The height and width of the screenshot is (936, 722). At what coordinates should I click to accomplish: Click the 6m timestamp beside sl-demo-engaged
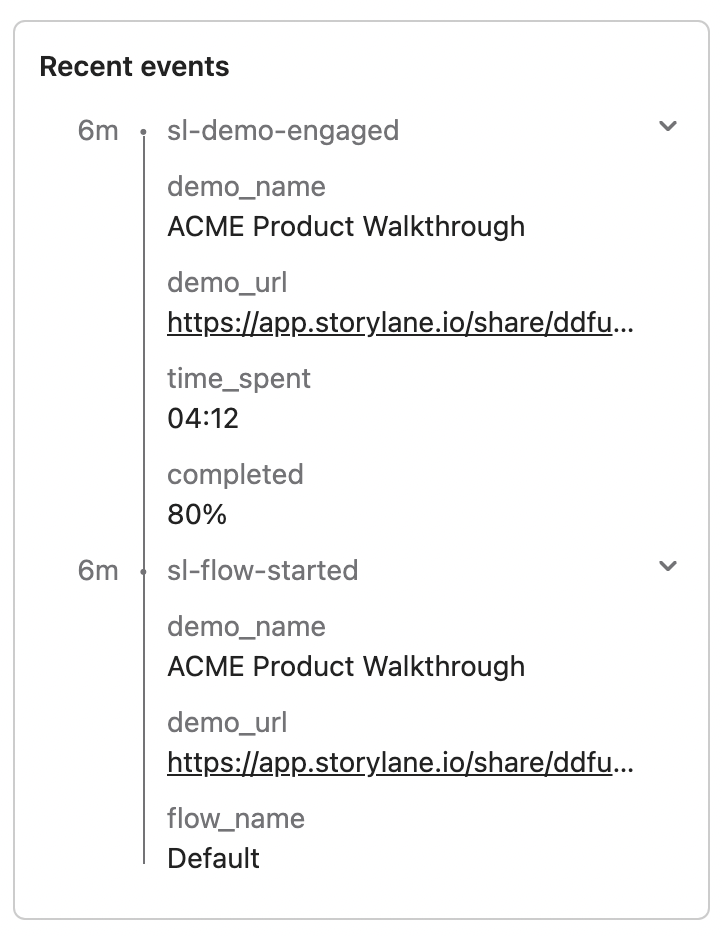(x=98, y=130)
